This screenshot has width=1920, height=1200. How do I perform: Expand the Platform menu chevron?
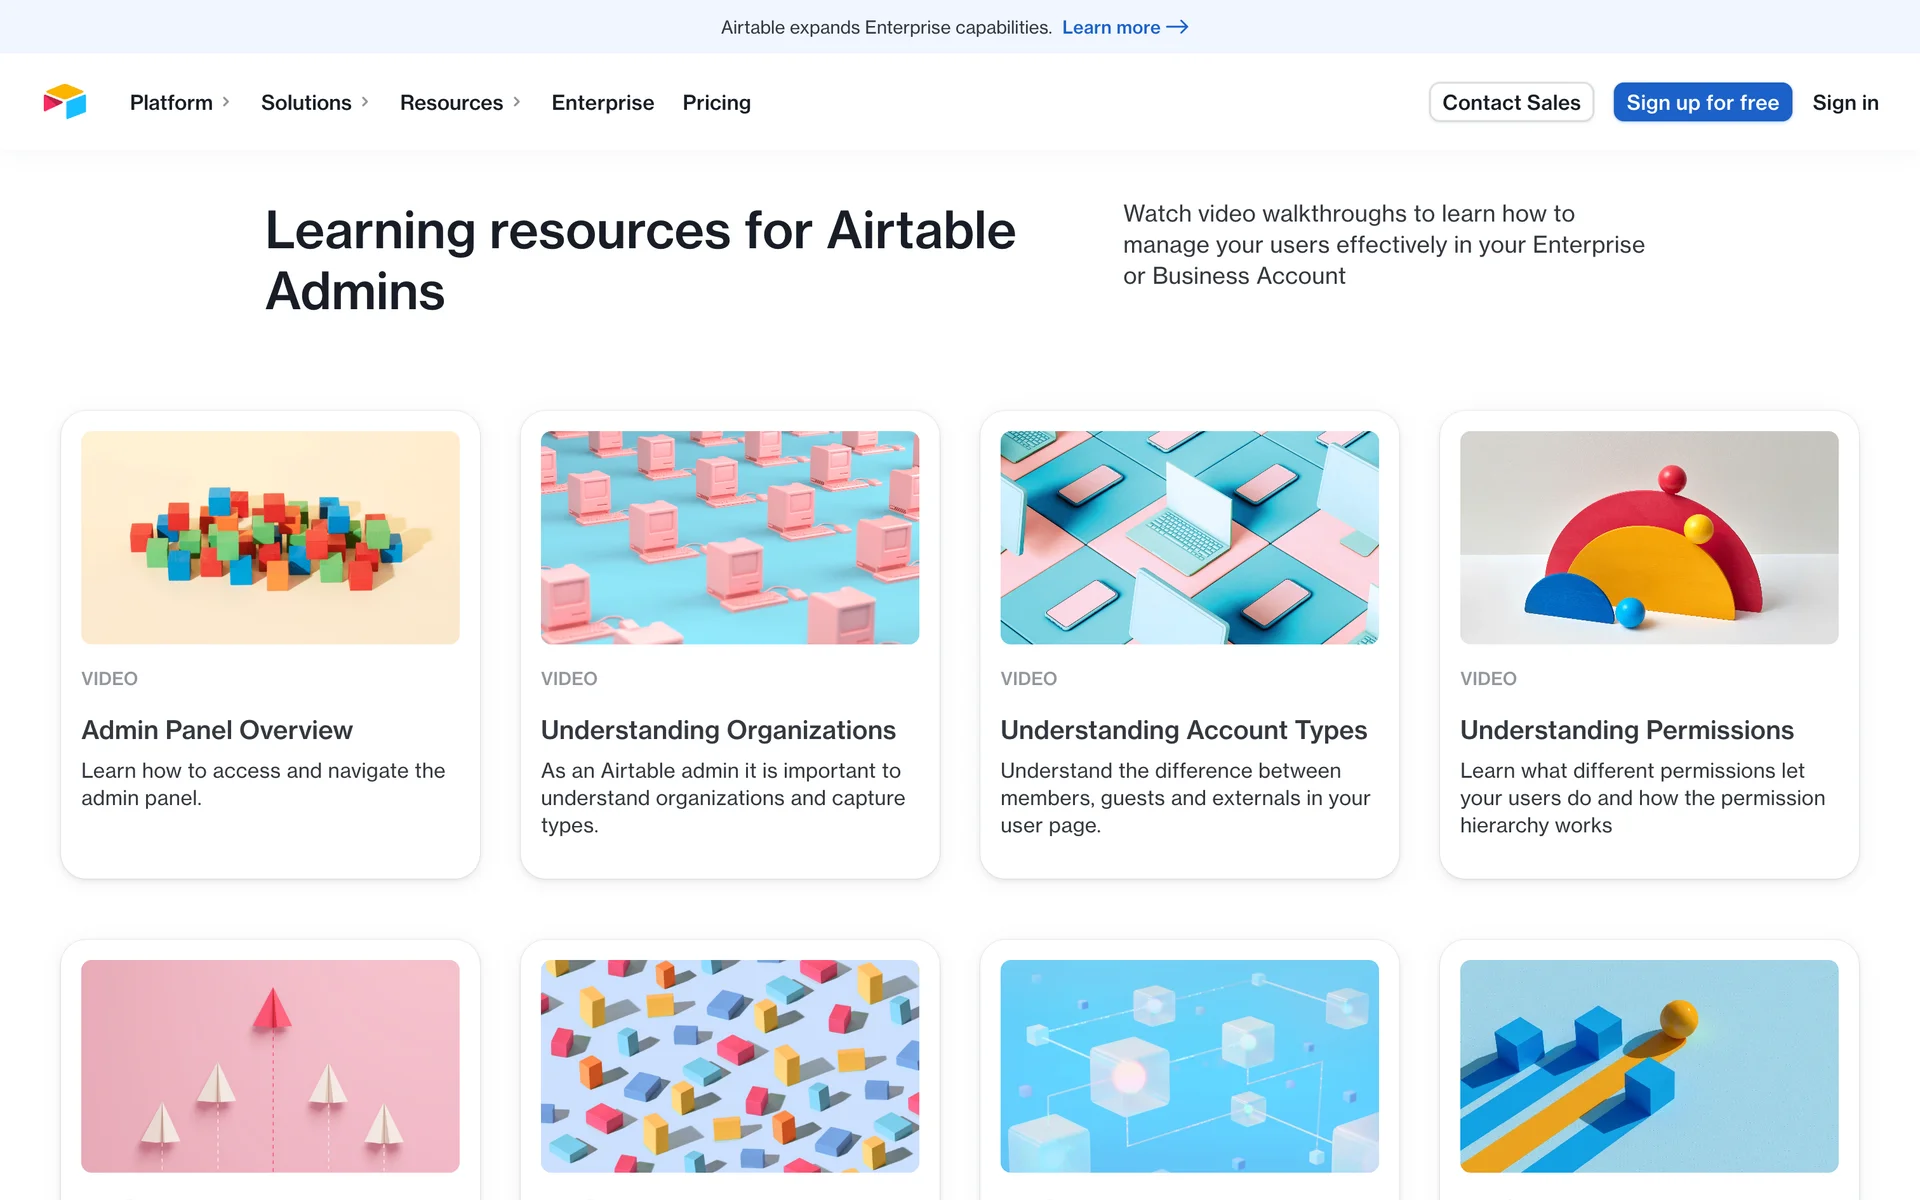click(x=226, y=102)
